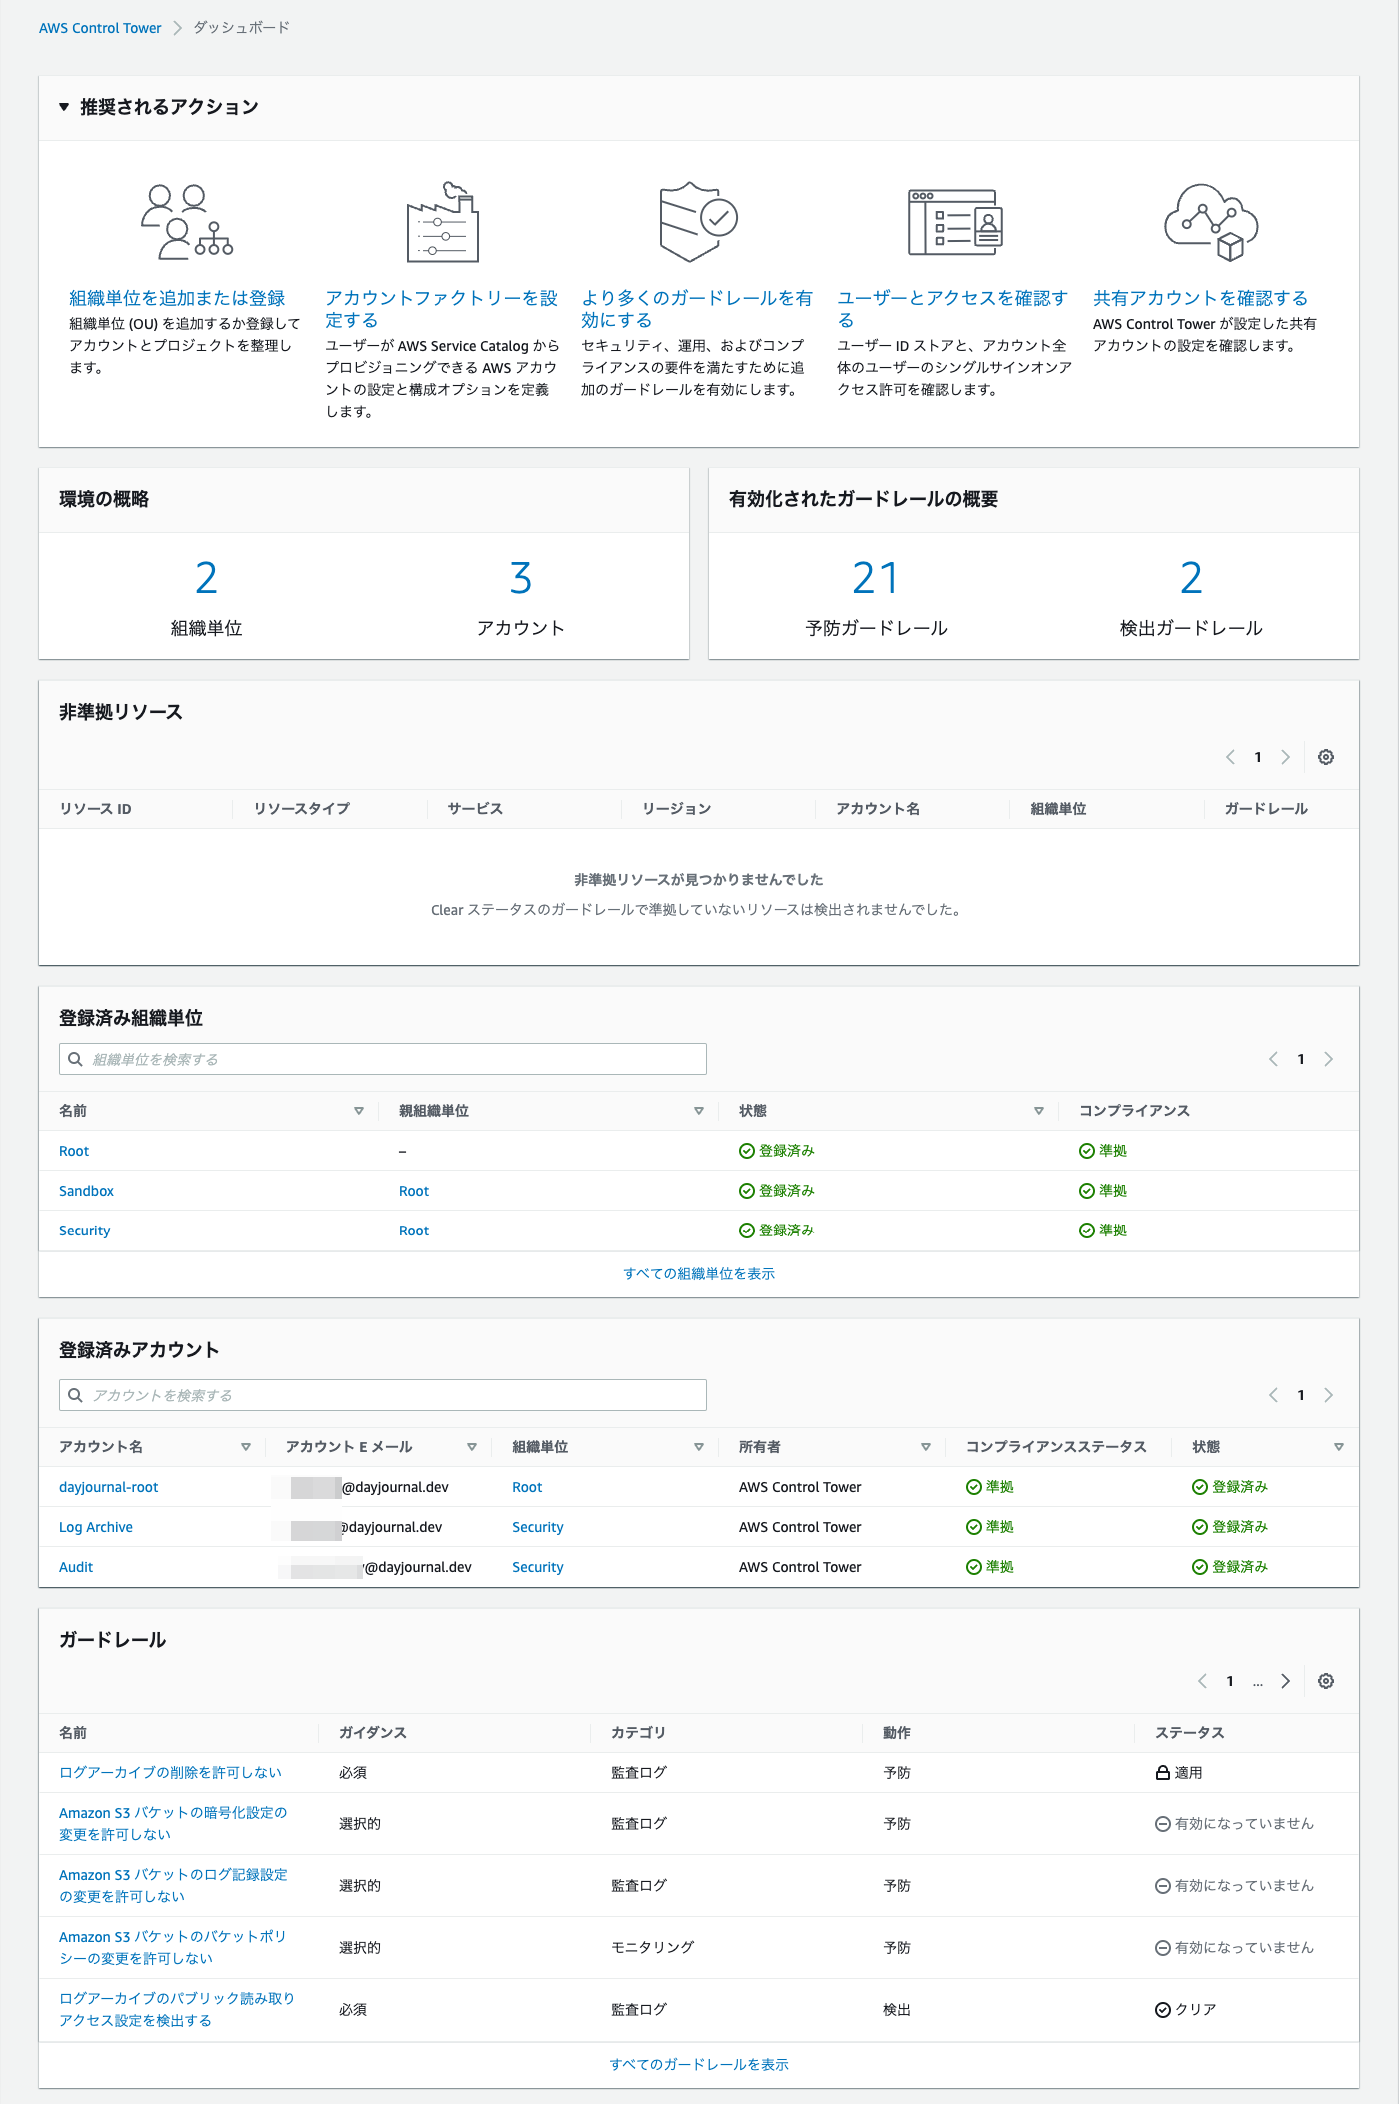Open settings gear in ガードレール panel

pos(1326,1681)
